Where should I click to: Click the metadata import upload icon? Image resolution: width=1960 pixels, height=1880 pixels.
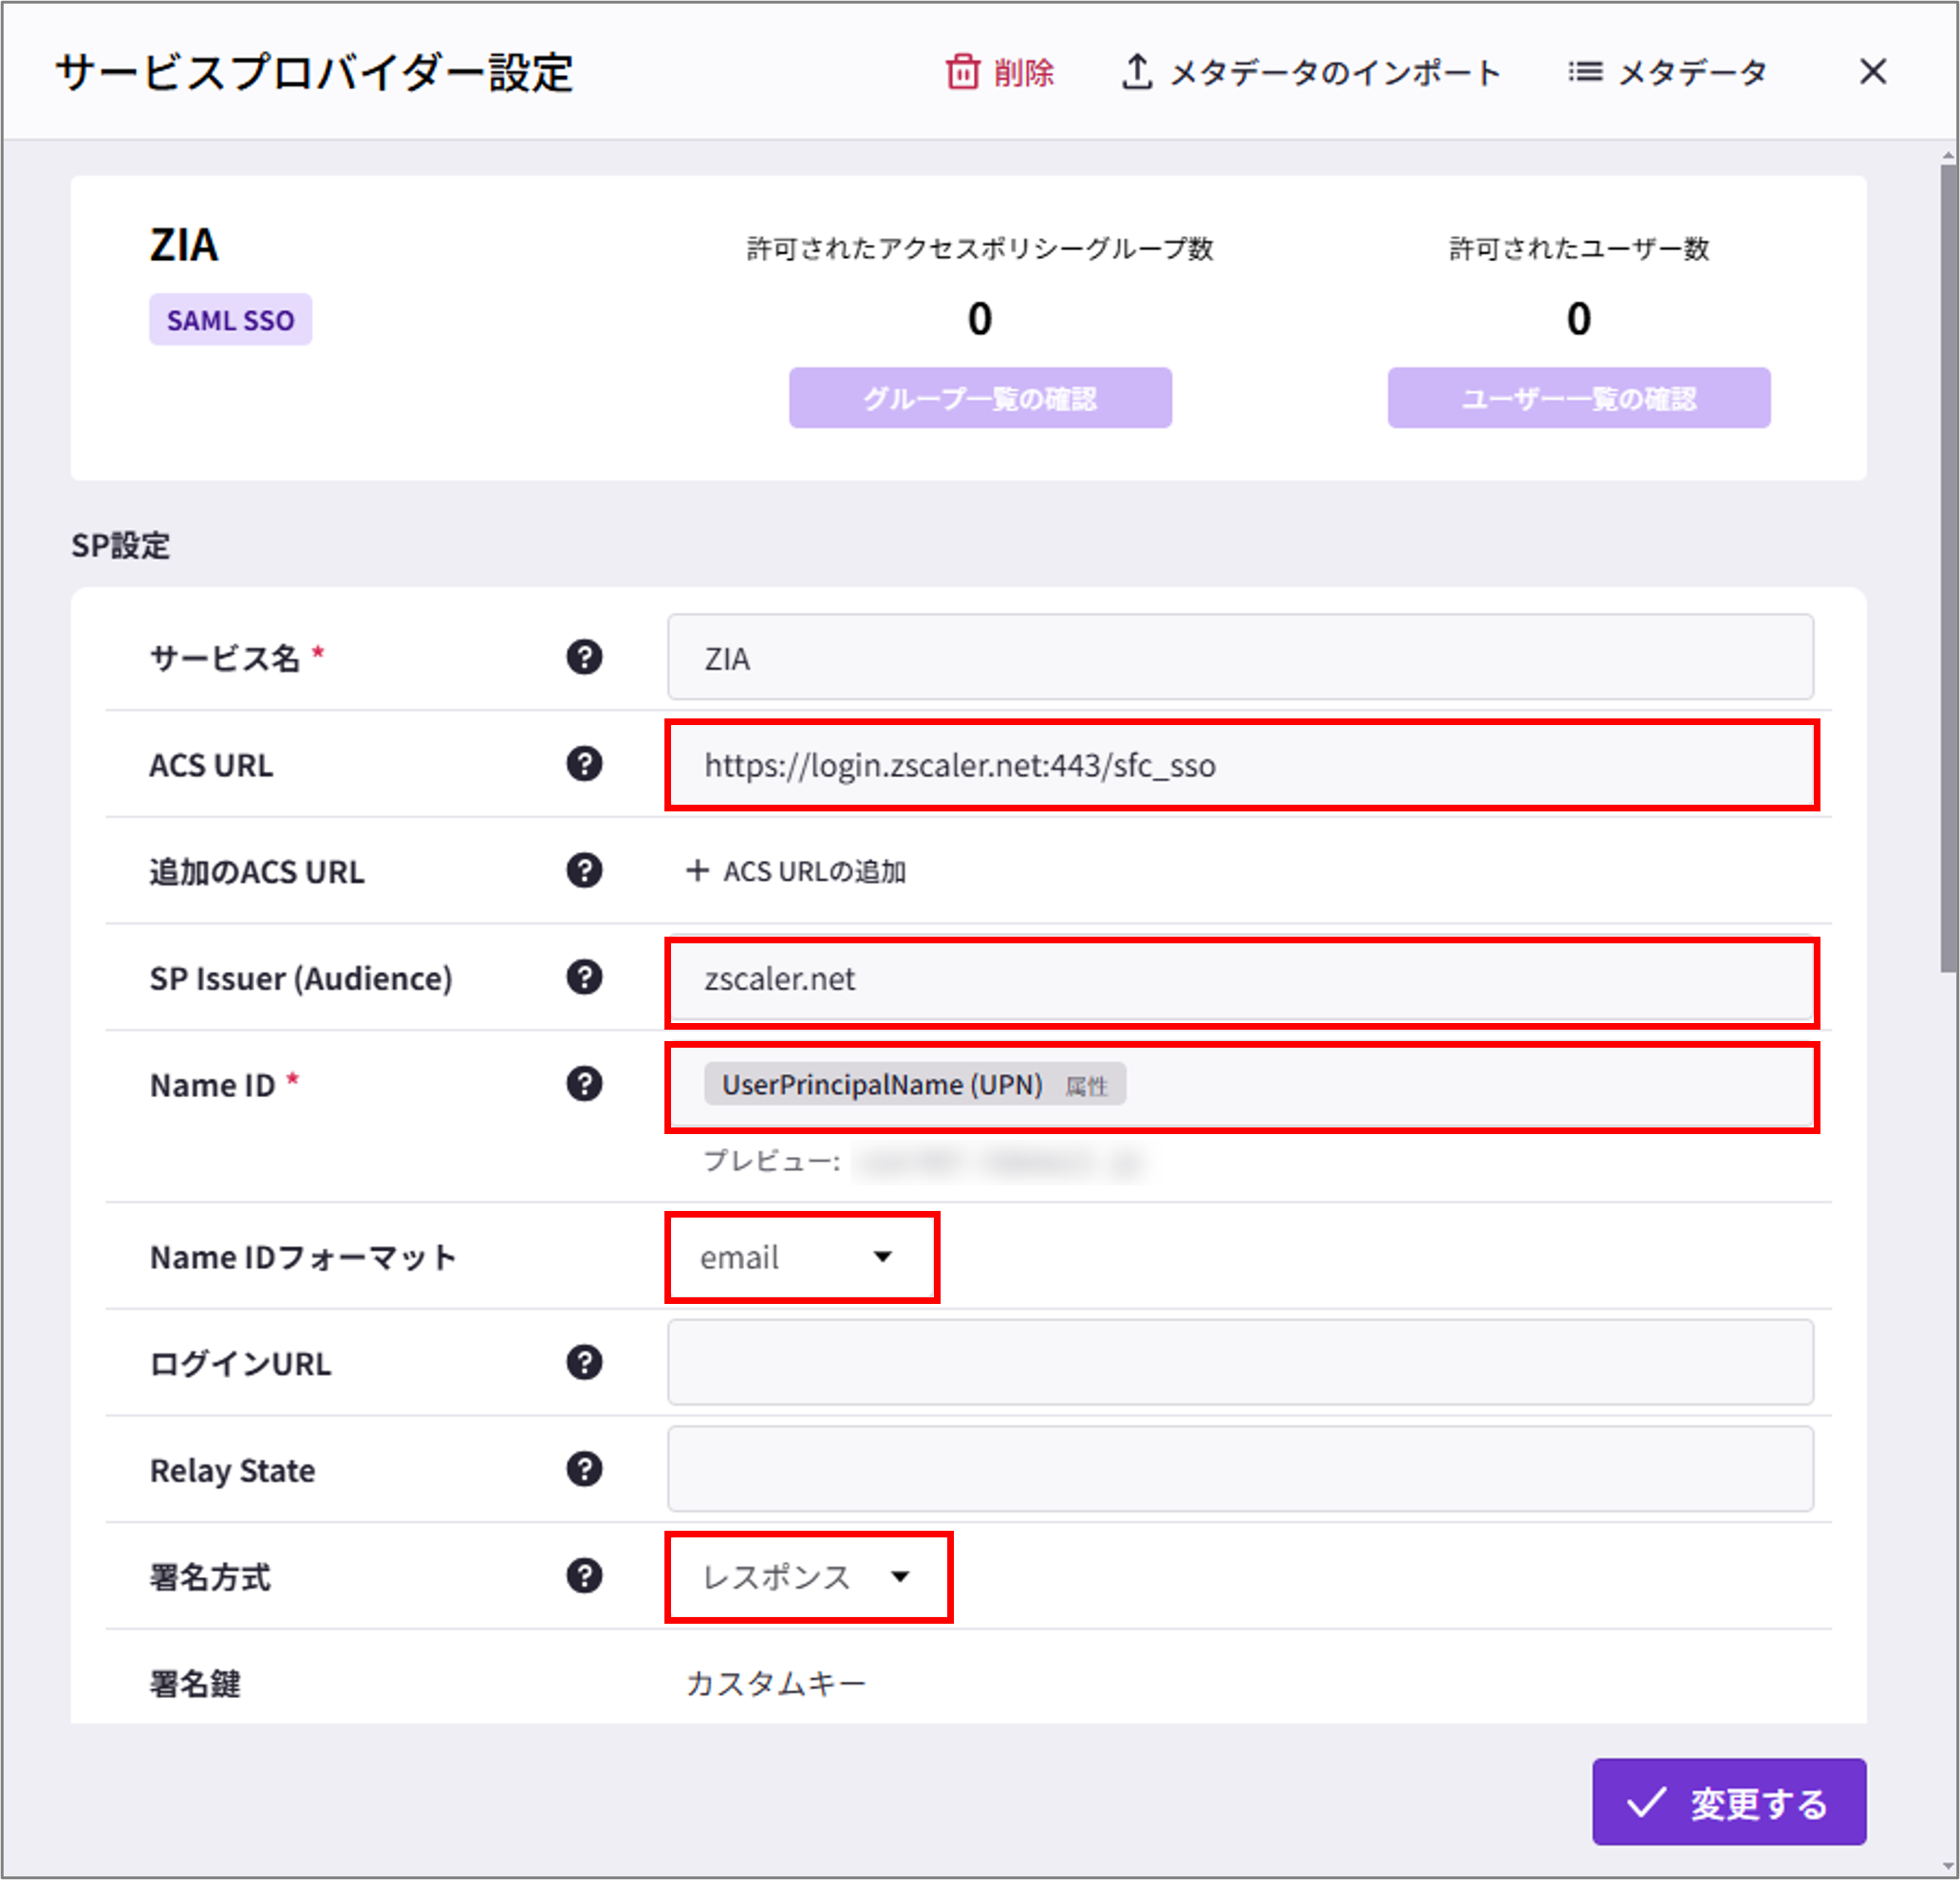[x=1136, y=71]
